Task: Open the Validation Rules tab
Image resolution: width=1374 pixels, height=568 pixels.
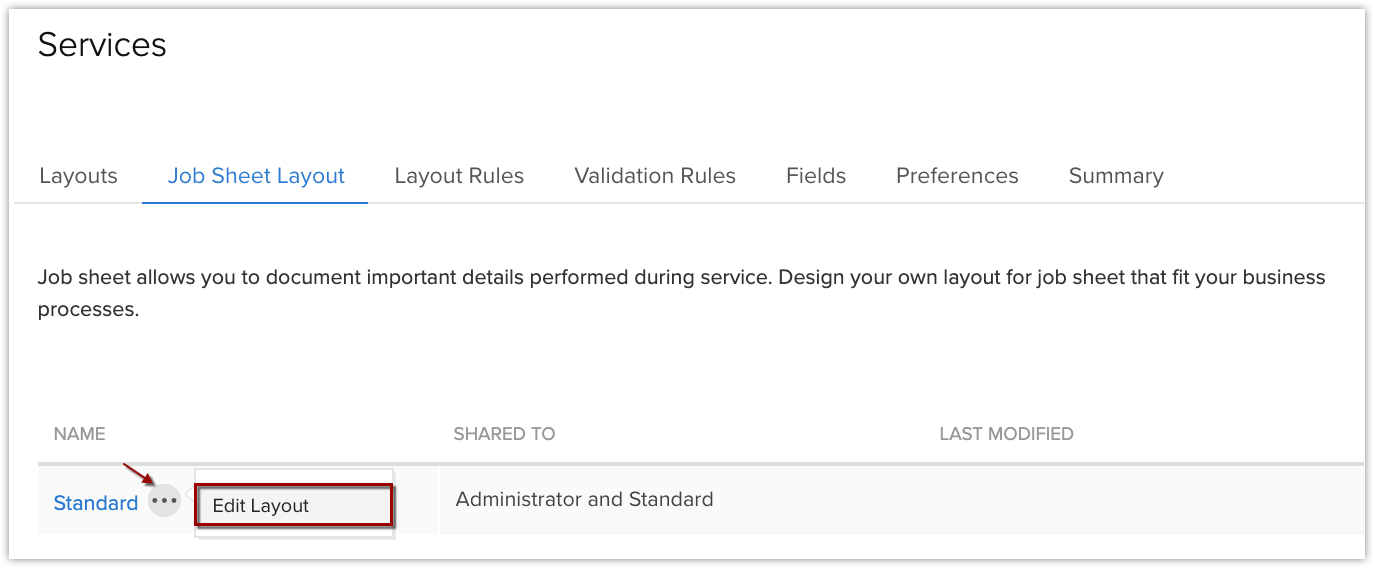Action: [x=655, y=176]
